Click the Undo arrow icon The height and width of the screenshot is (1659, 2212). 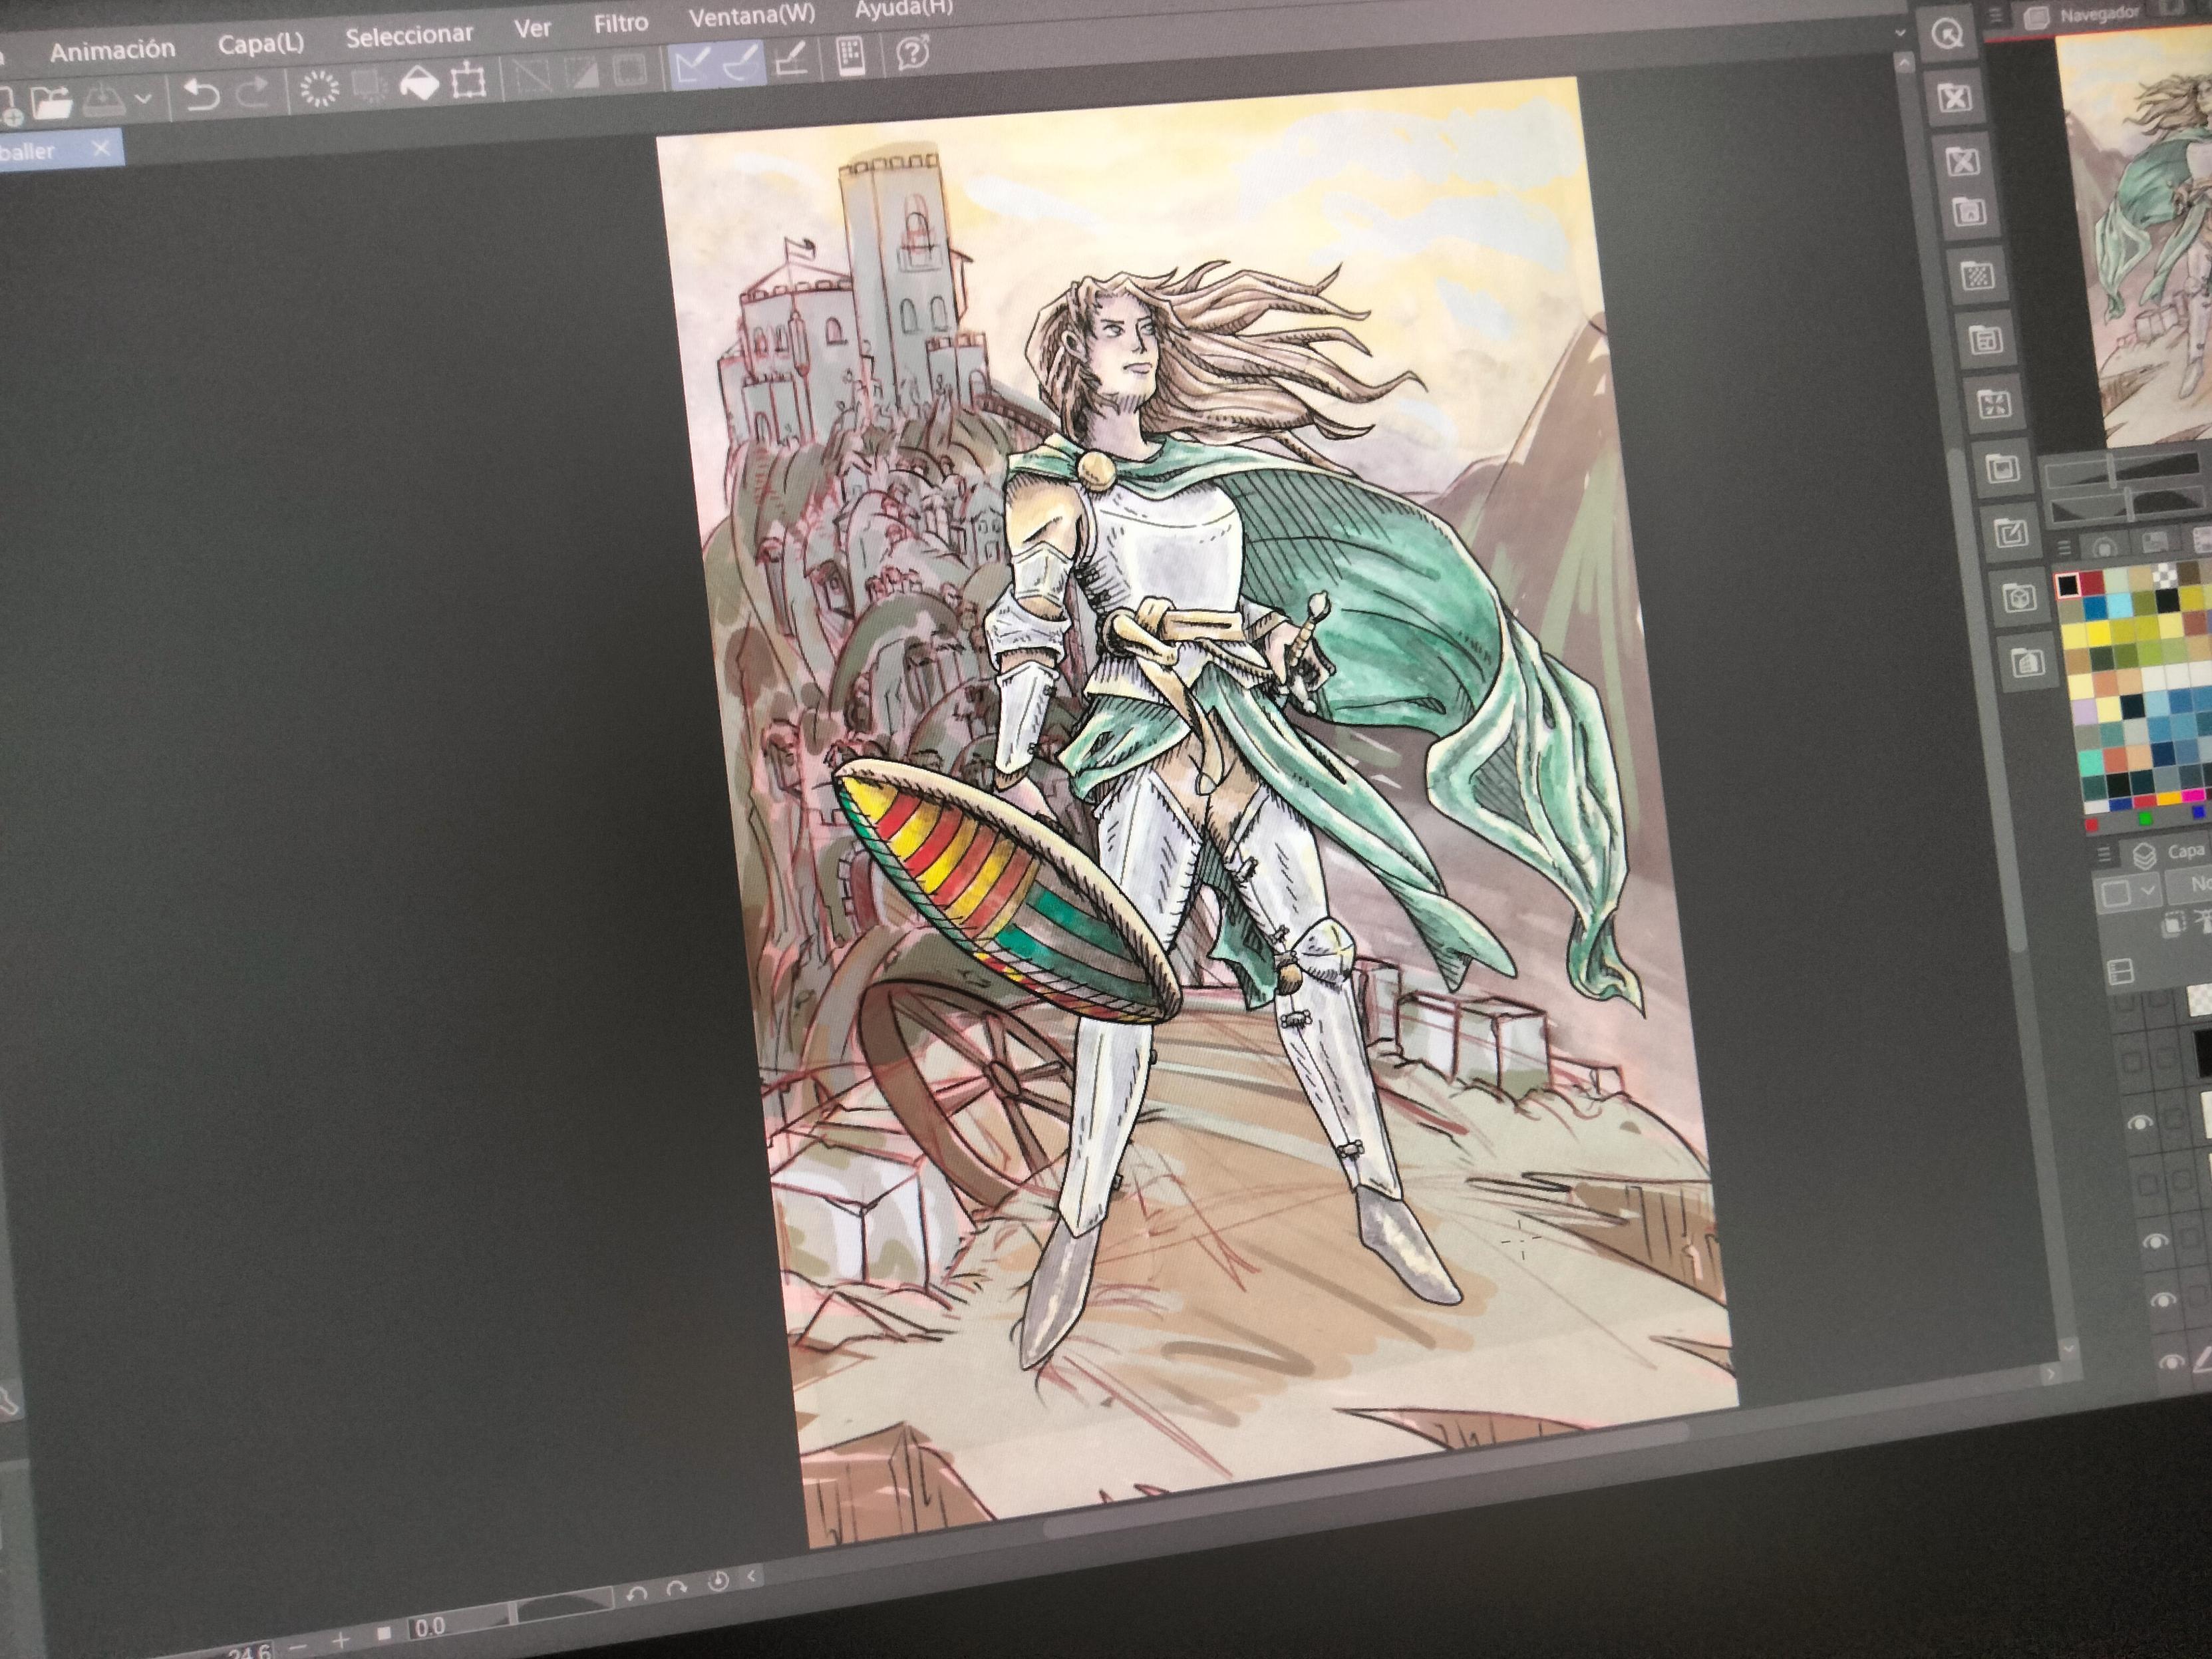202,96
